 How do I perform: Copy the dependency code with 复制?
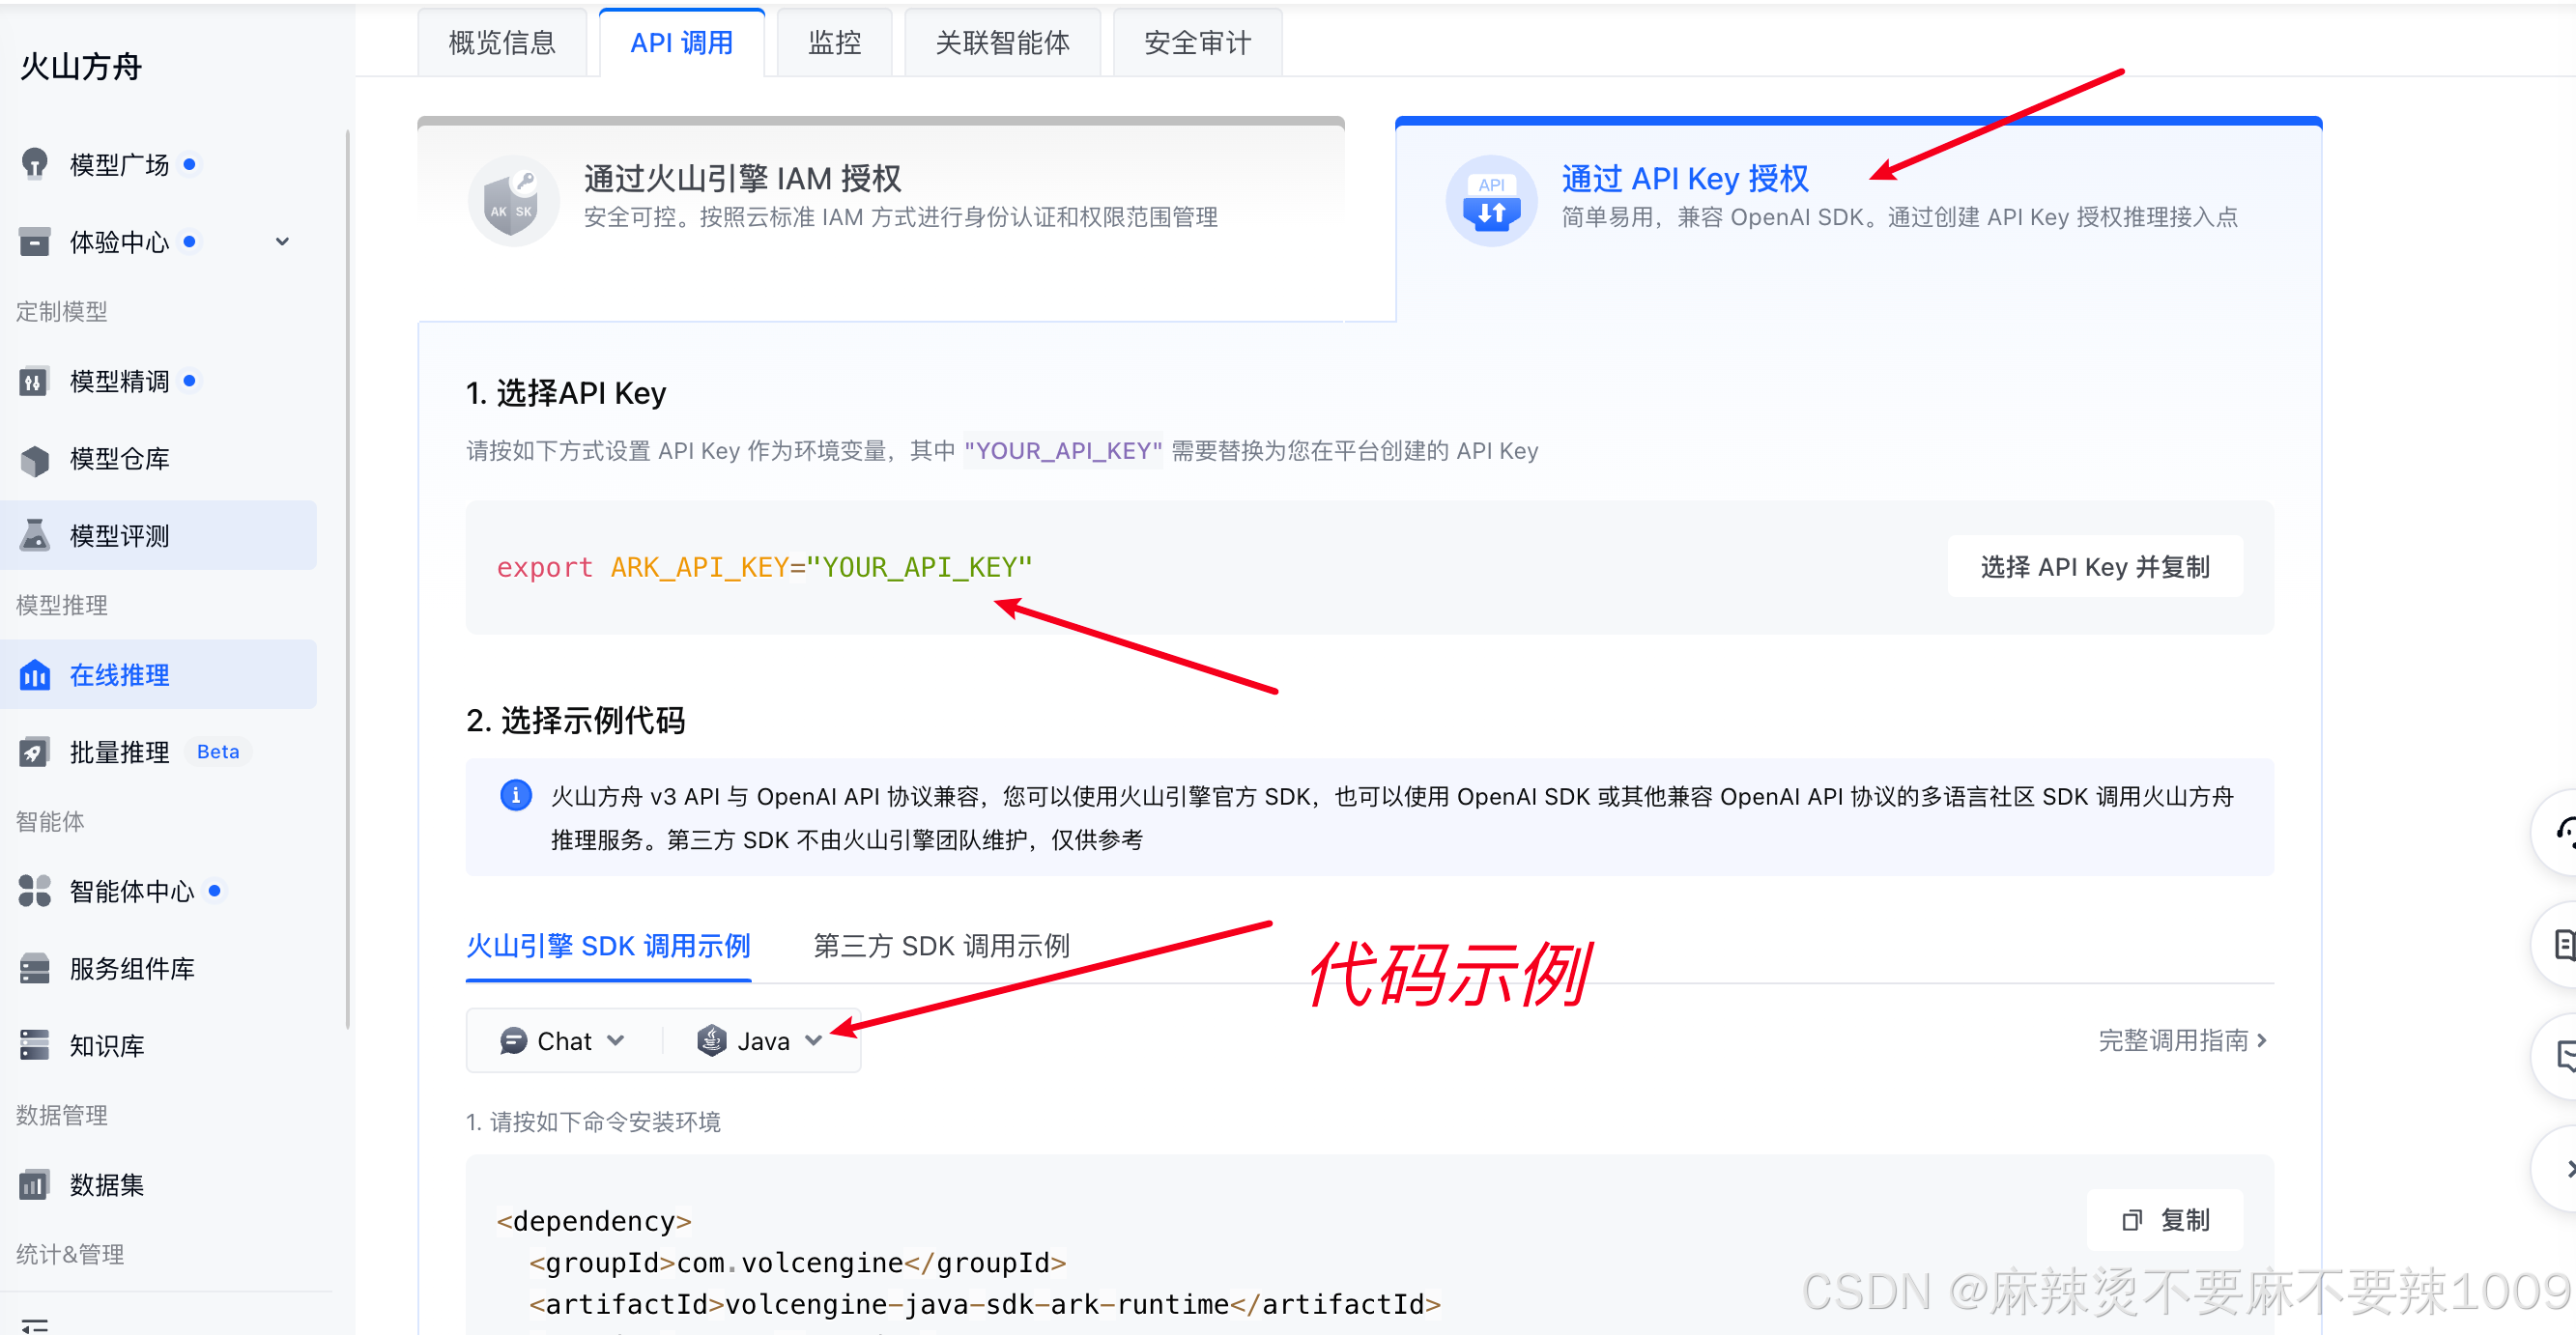(x=2164, y=1220)
